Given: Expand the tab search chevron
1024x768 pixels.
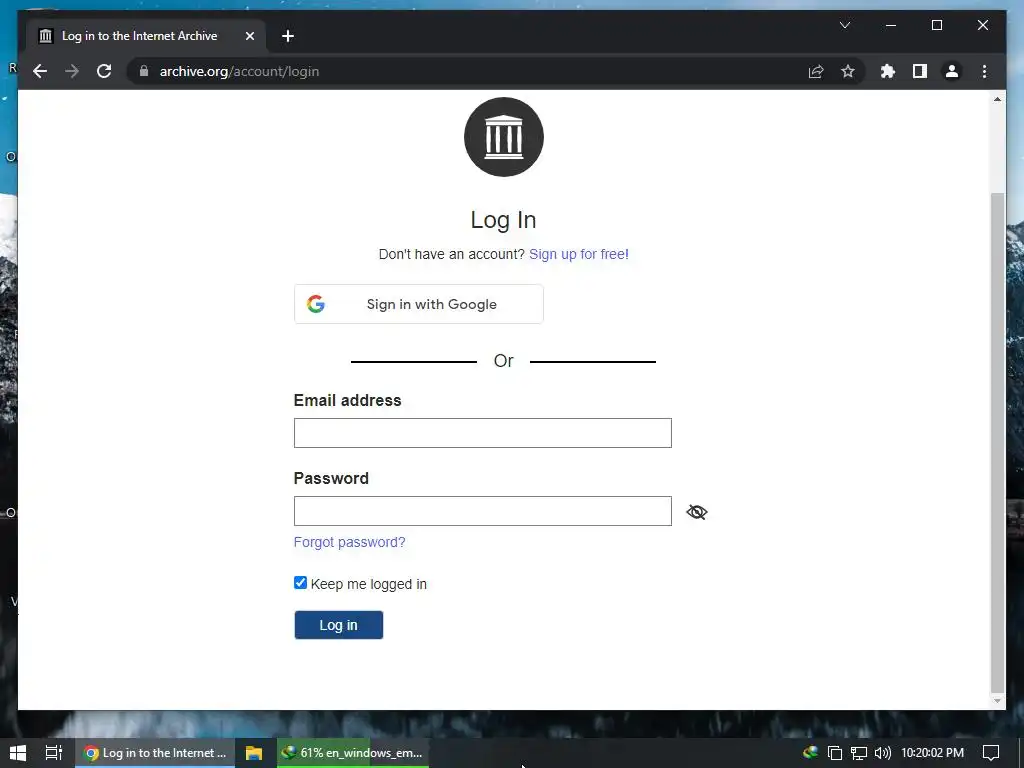Looking at the screenshot, I should [845, 25].
